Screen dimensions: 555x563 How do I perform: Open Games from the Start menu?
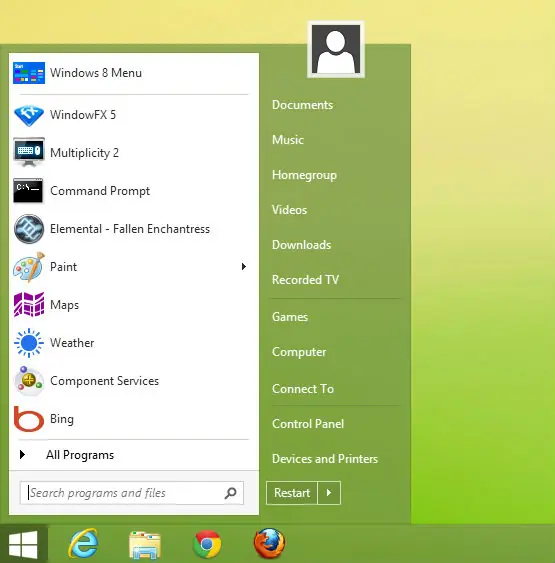tap(290, 317)
